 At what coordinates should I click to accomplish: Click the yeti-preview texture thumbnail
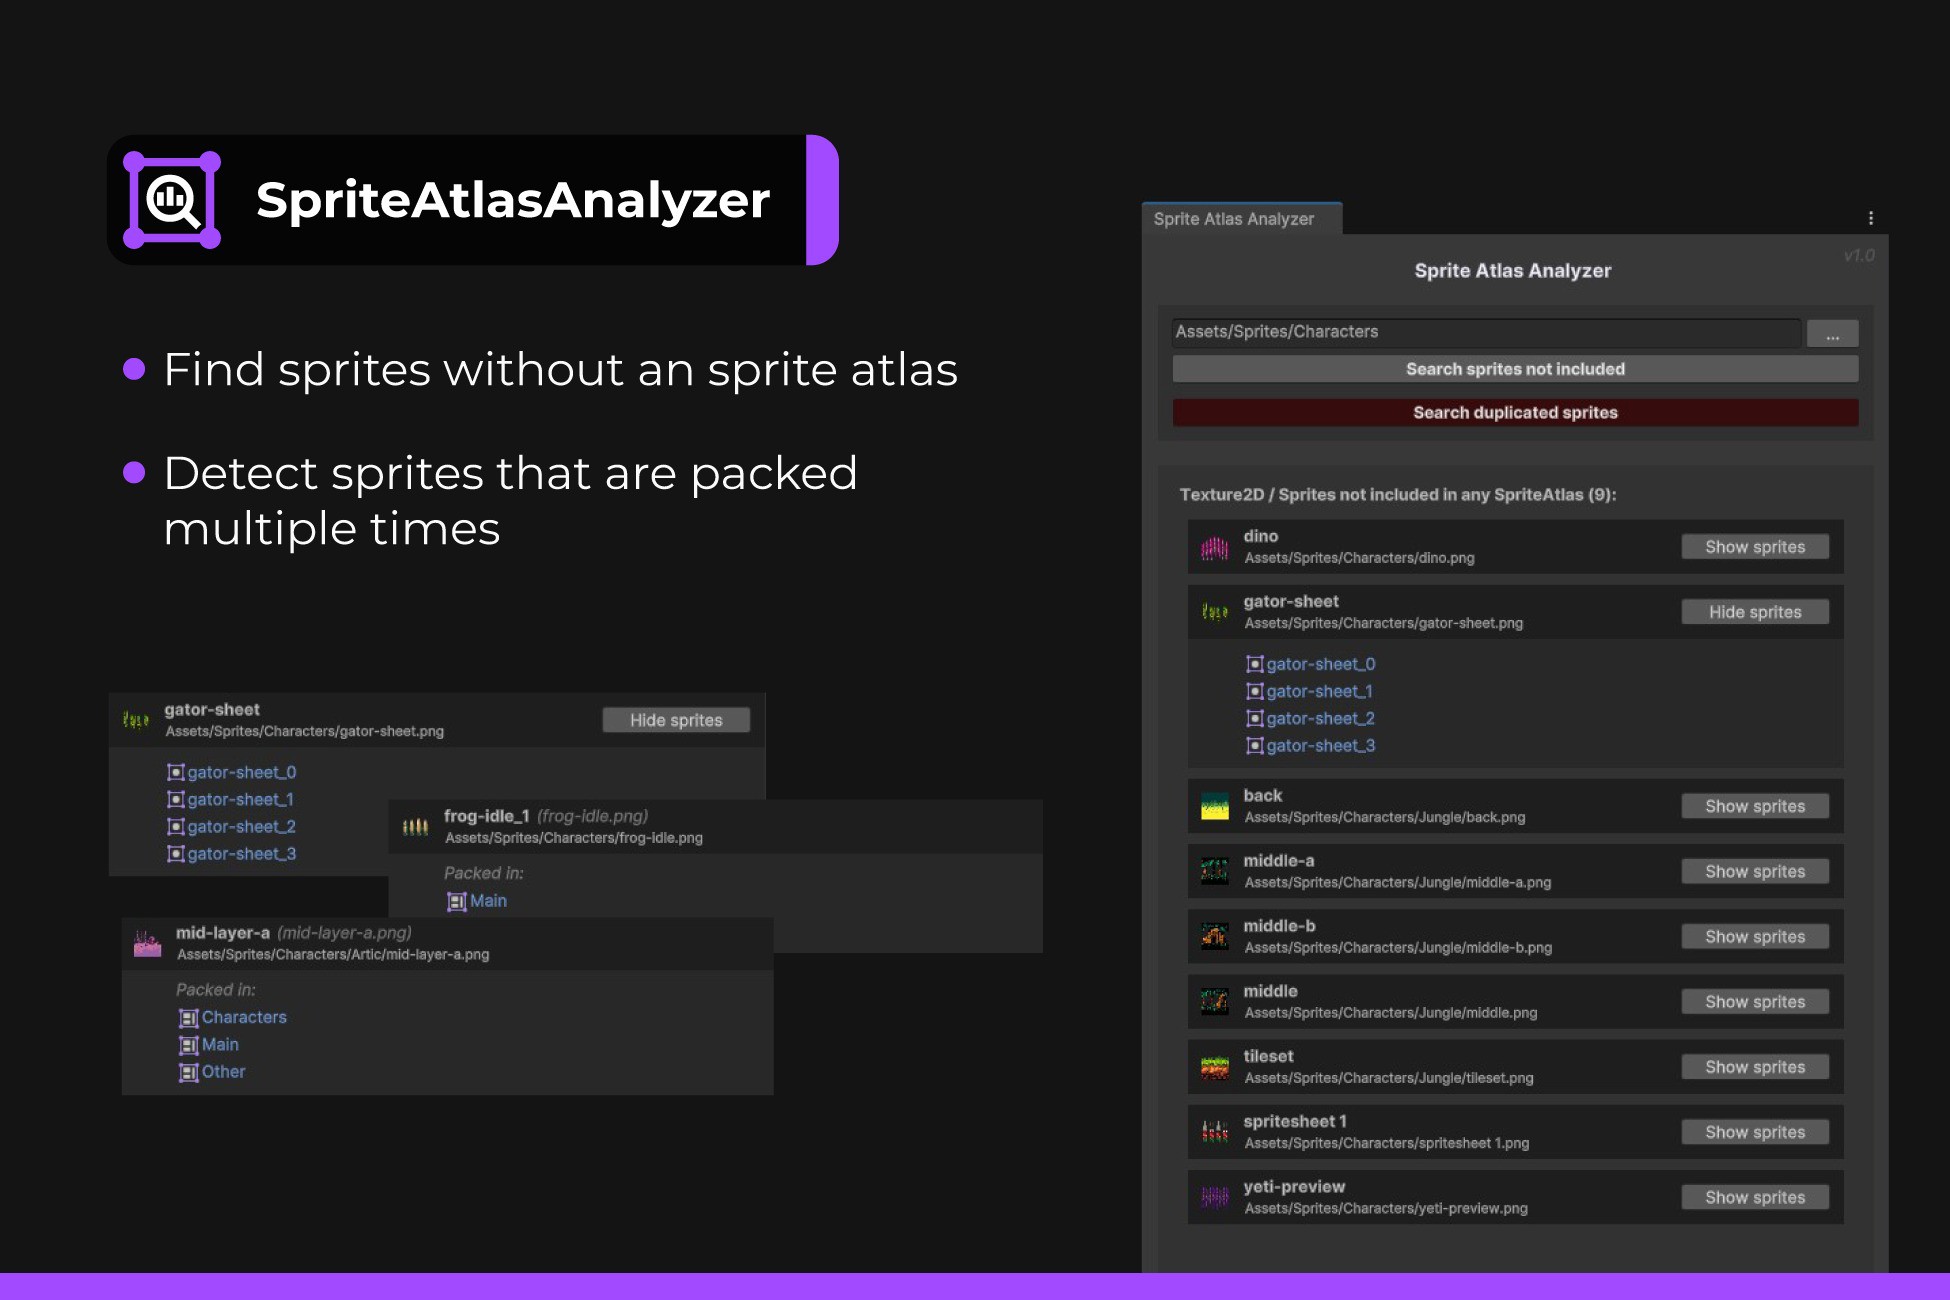(1215, 1196)
